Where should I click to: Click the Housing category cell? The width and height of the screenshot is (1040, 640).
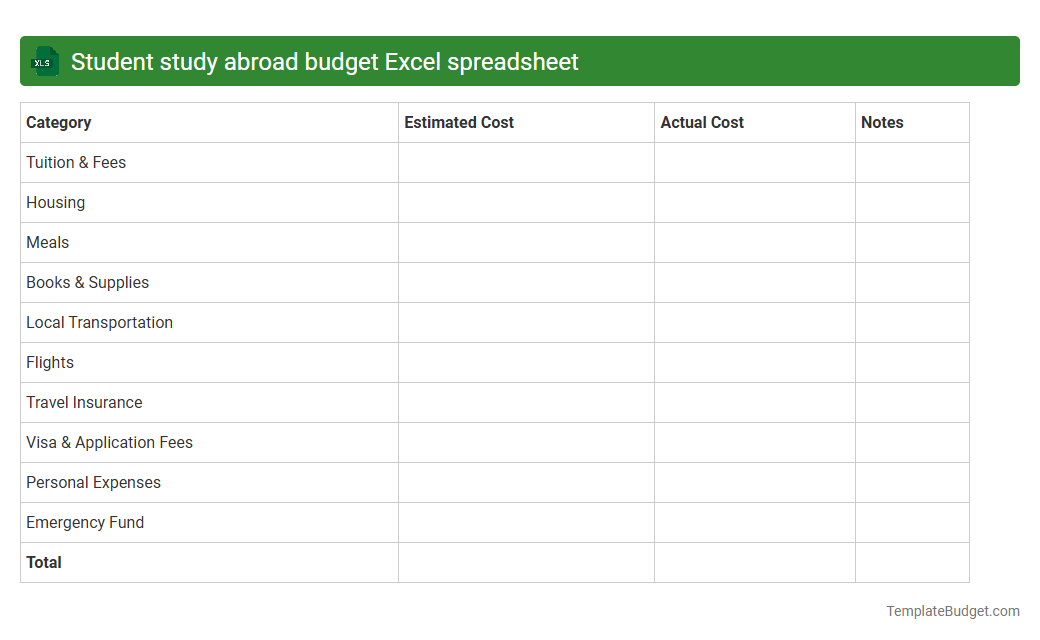point(55,202)
